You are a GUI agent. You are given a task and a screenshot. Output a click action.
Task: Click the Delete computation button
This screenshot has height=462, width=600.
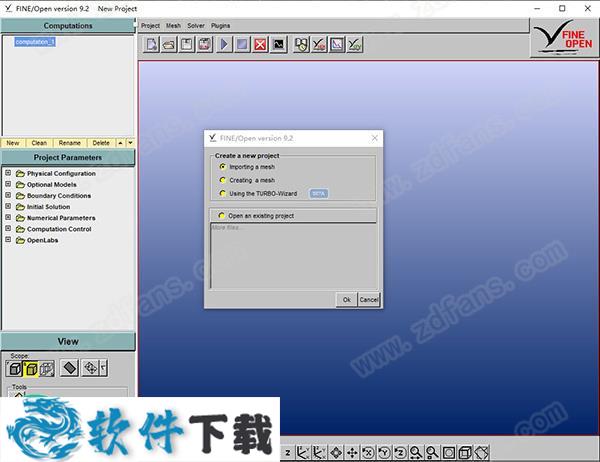(101, 143)
